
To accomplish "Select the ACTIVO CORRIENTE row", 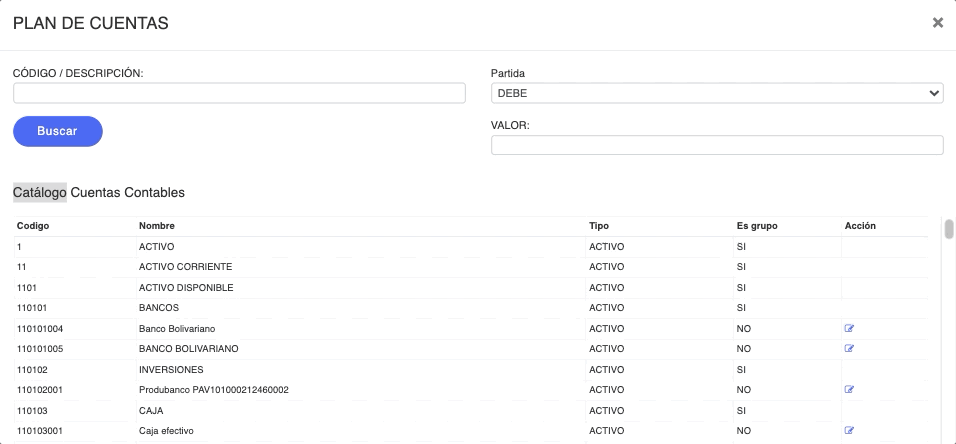I will [185, 267].
